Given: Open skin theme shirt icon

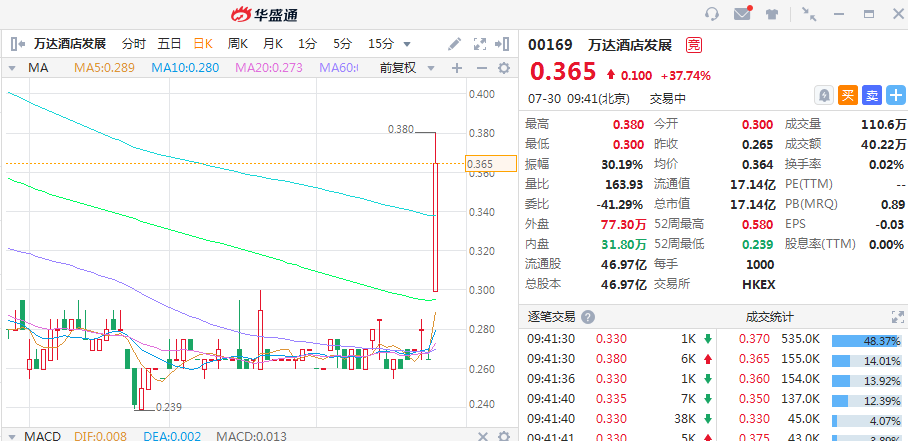Looking at the screenshot, I should click(772, 14).
